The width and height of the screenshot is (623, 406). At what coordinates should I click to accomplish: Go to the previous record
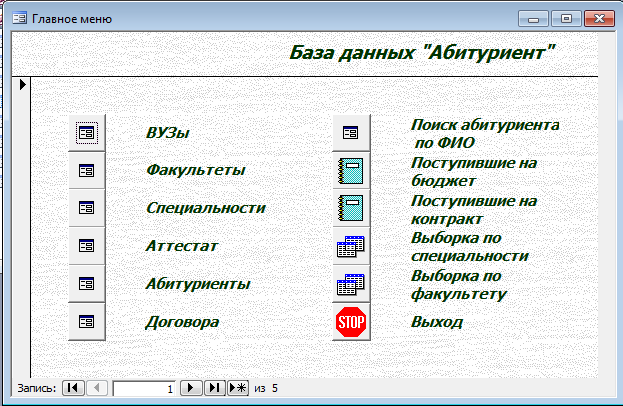pos(96,387)
